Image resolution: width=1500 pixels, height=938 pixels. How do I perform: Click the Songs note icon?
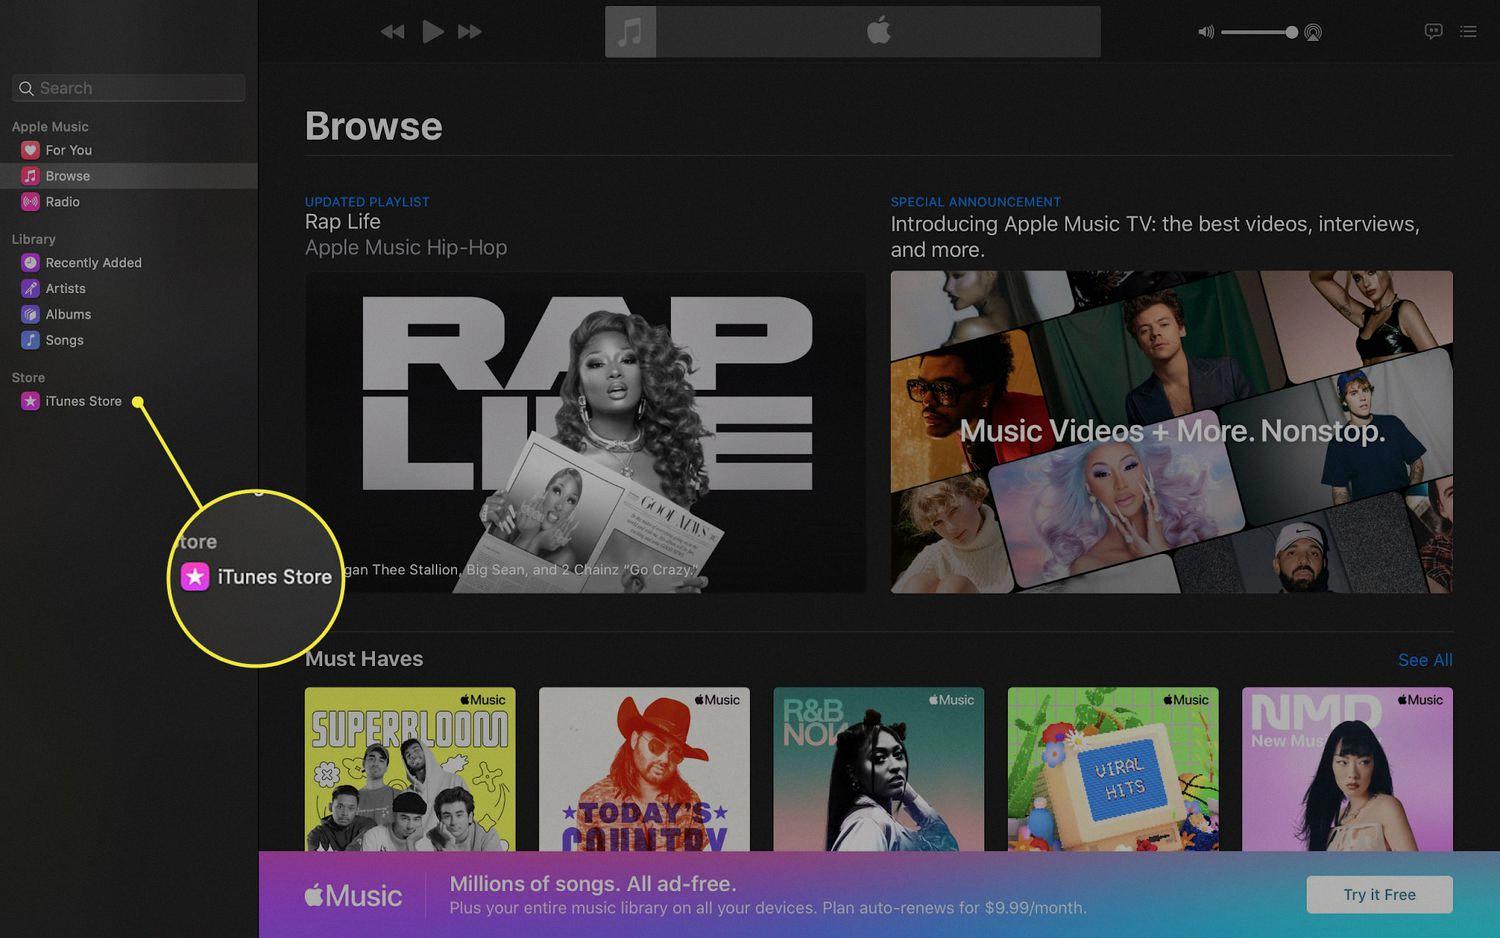pos(30,341)
